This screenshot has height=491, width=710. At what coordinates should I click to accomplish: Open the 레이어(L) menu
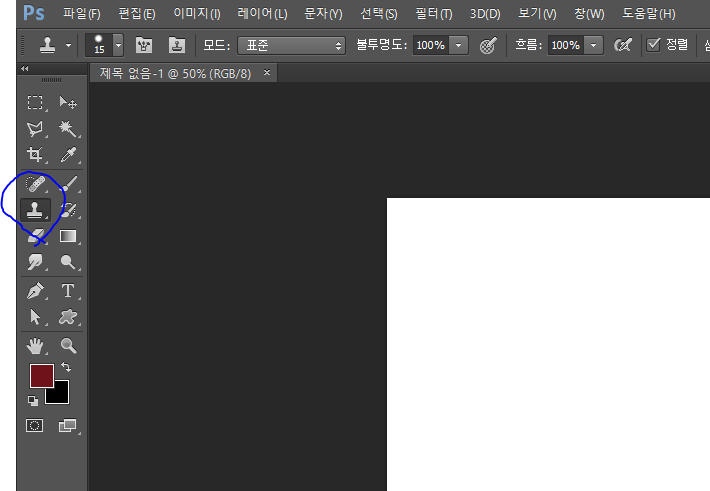[262, 14]
